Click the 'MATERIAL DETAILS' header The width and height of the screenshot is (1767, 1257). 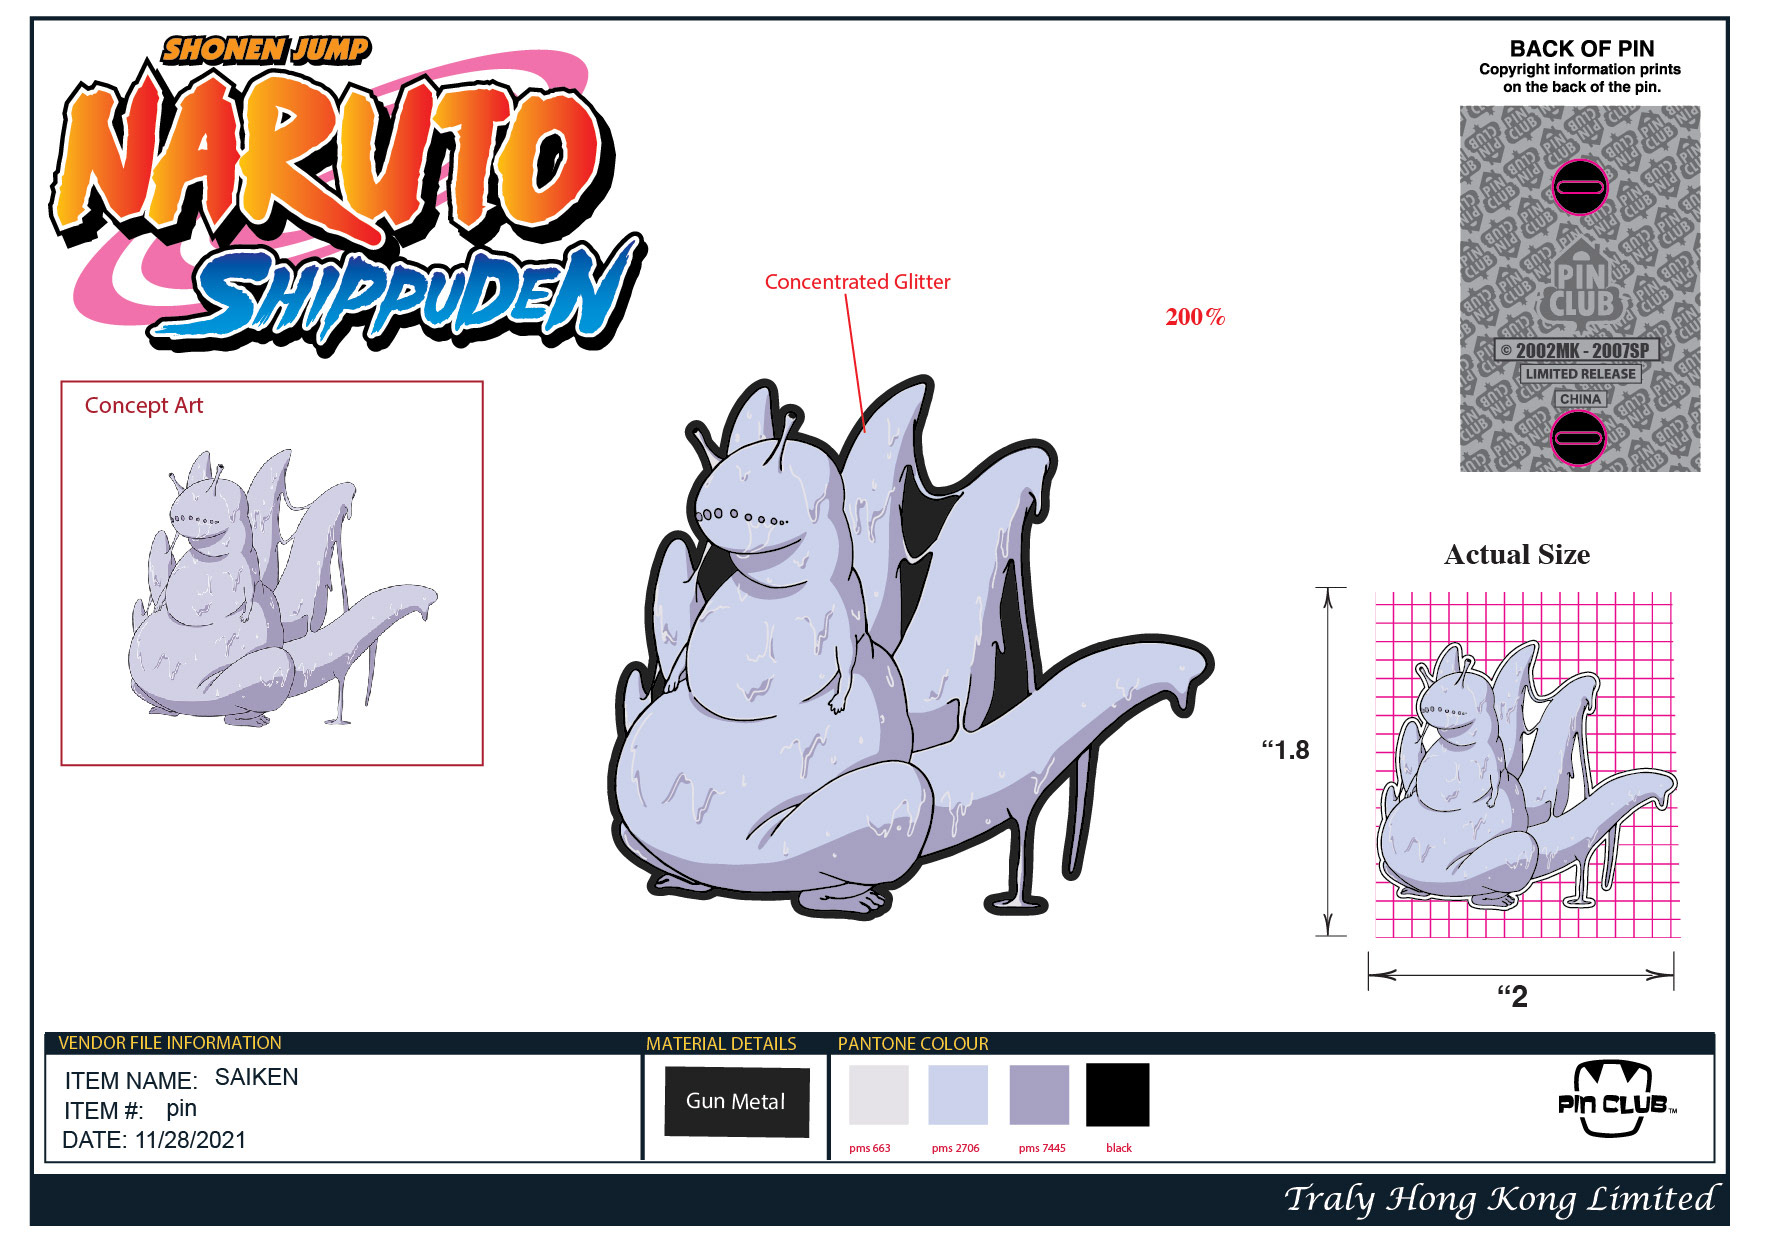click(x=721, y=1044)
